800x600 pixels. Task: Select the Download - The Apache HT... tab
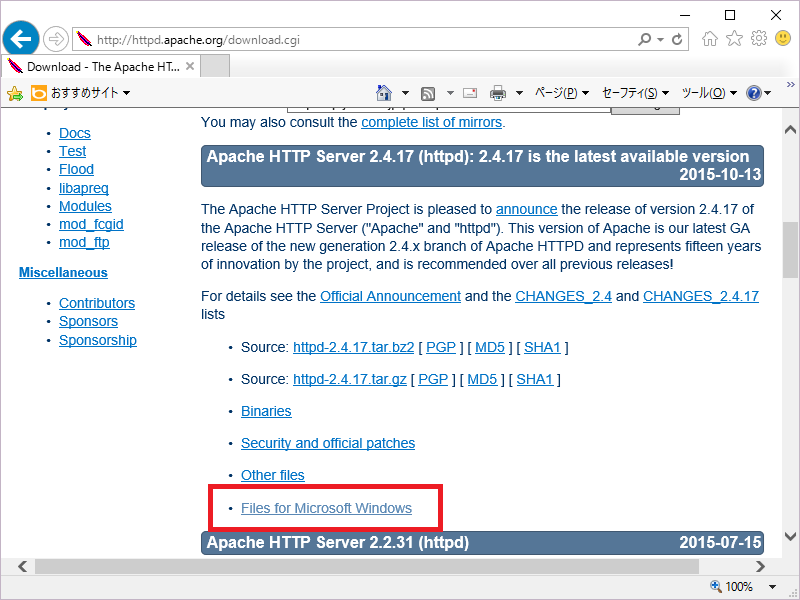click(101, 66)
